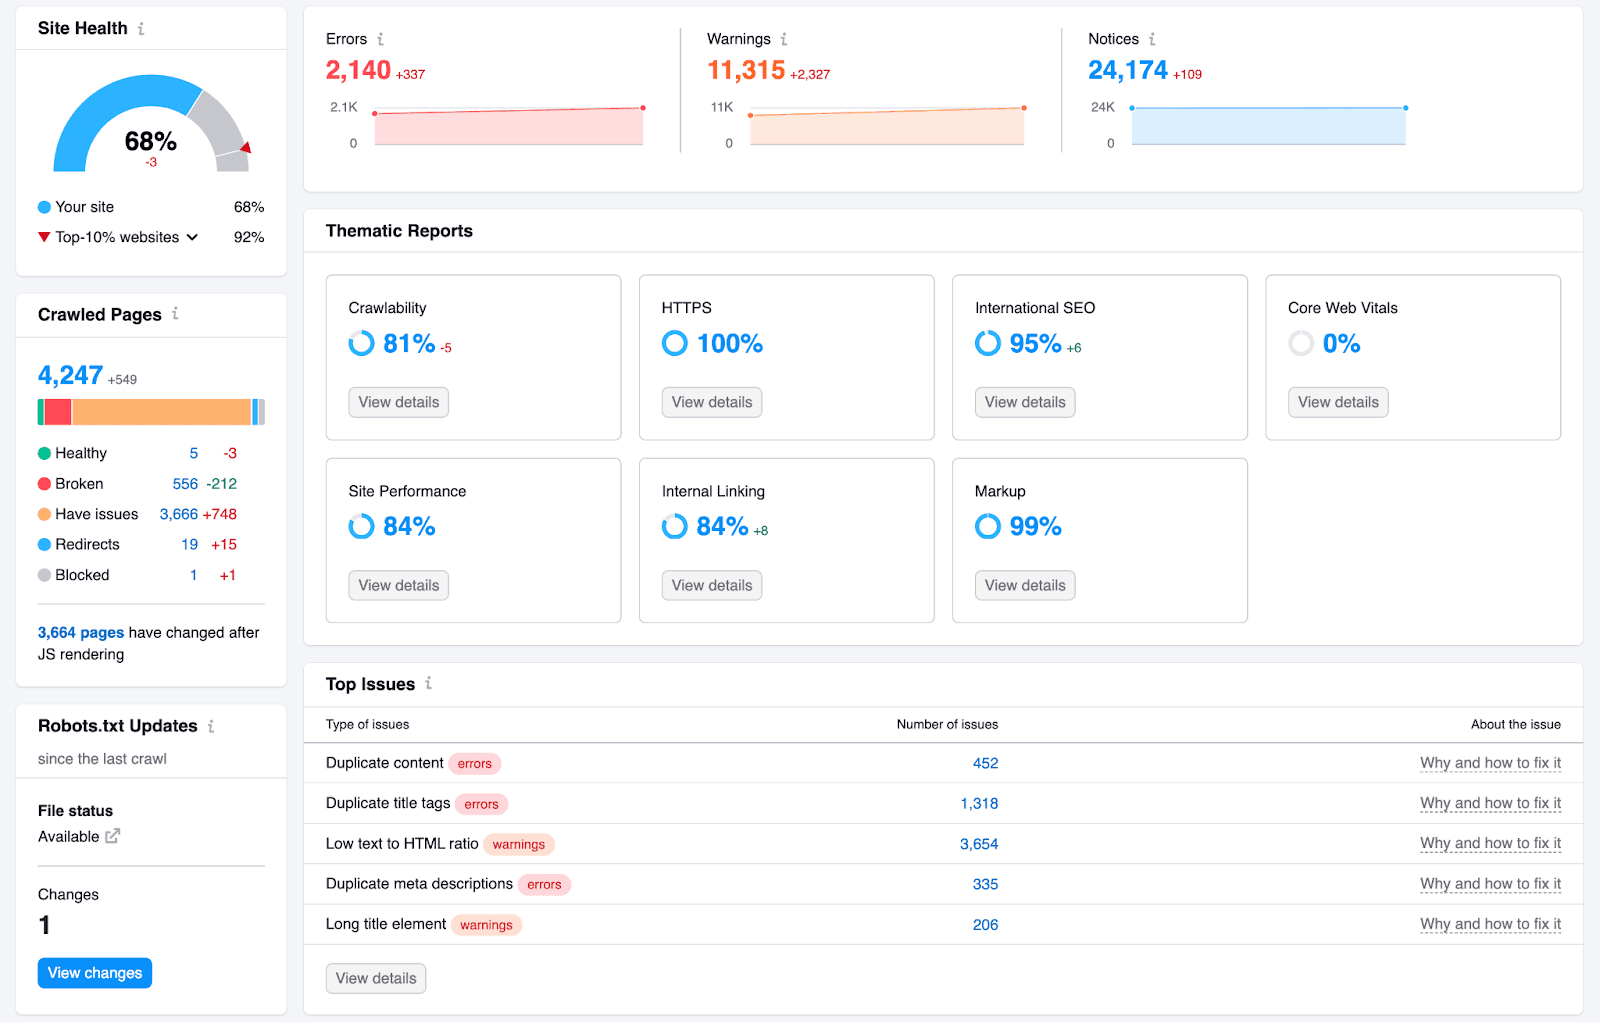
Task: Click the Robots.txt Updates info icon
Action: (211, 726)
